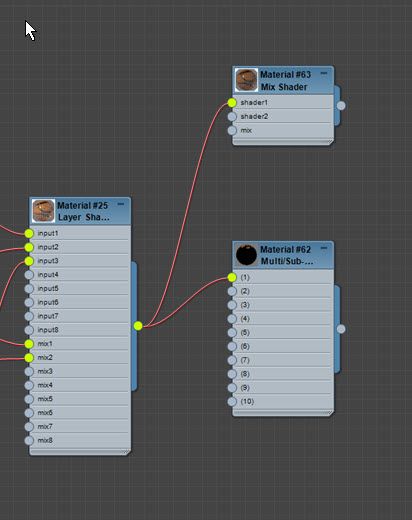
Task: Click the mix6 socket on Layer Shader
Action: pos(29,413)
